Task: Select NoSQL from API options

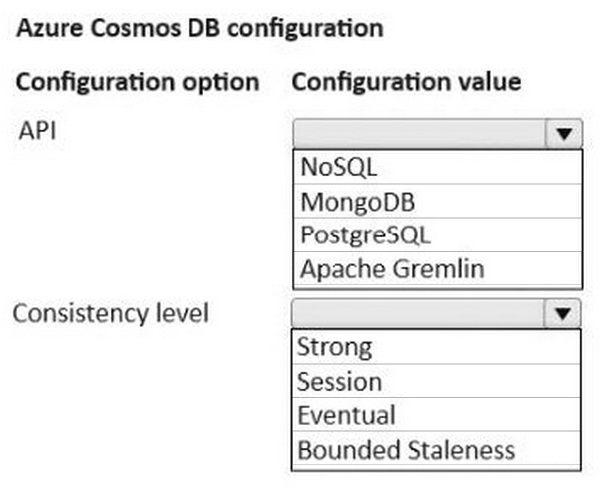Action: point(437,167)
